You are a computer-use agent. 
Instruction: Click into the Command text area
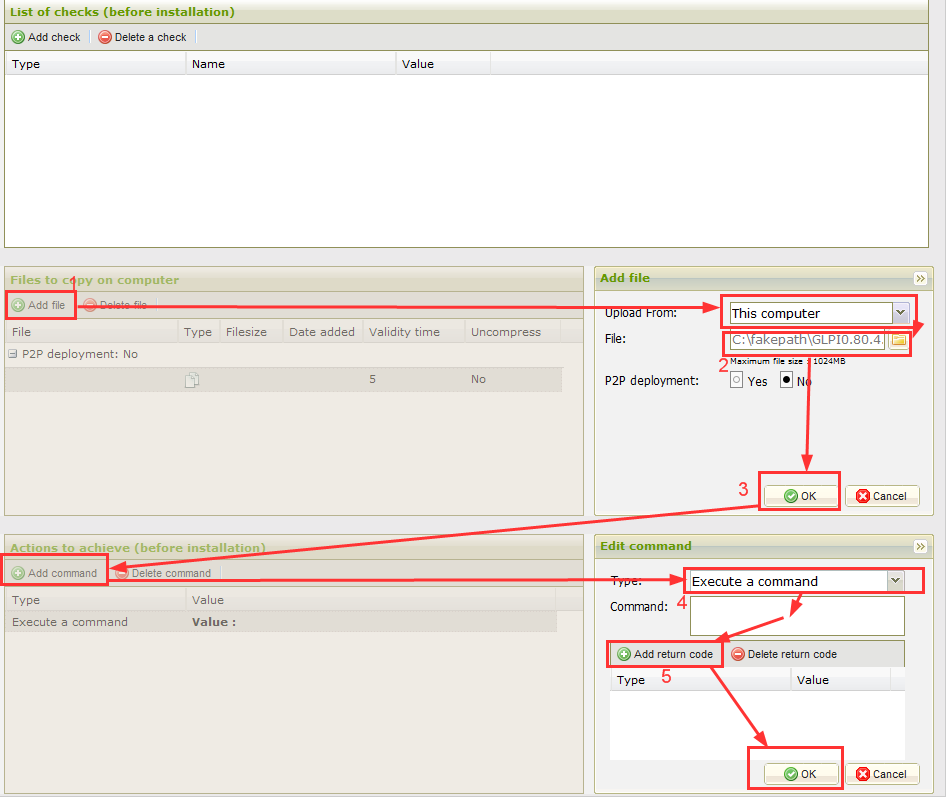coord(796,616)
